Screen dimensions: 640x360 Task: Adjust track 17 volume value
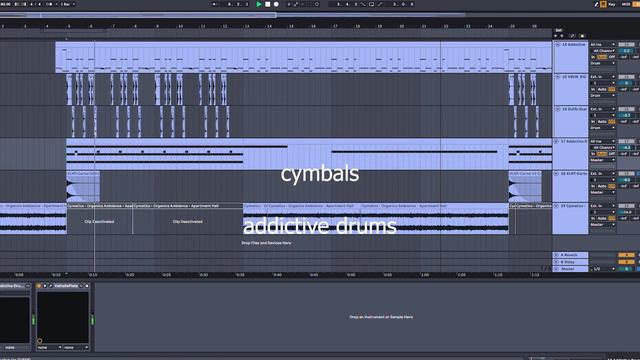tap(627, 147)
